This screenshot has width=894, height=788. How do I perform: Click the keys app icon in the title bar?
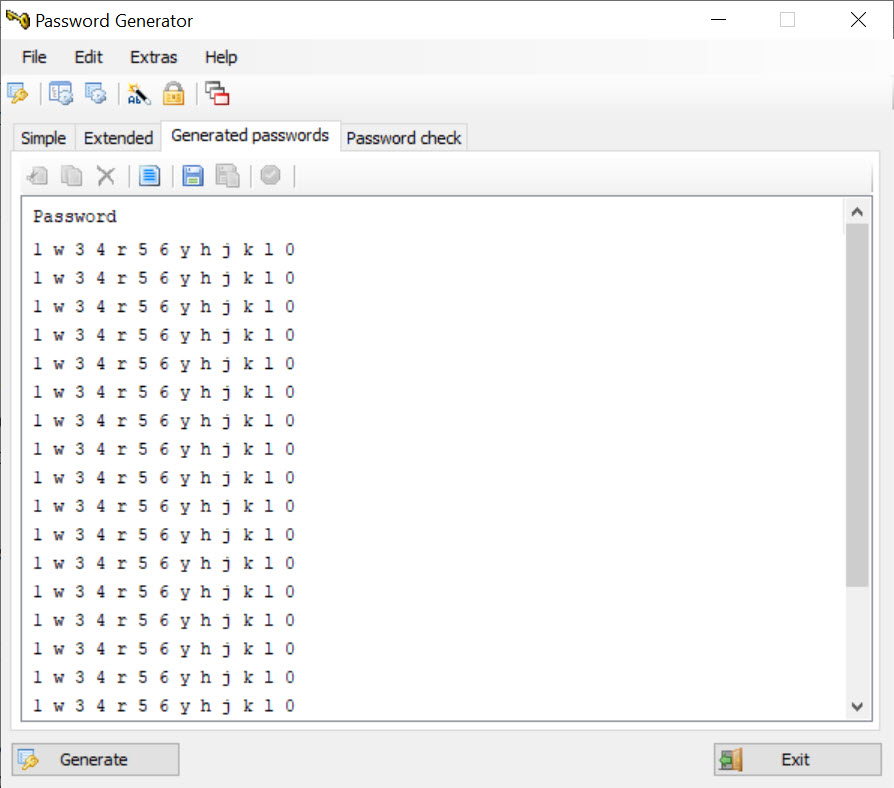click(18, 19)
